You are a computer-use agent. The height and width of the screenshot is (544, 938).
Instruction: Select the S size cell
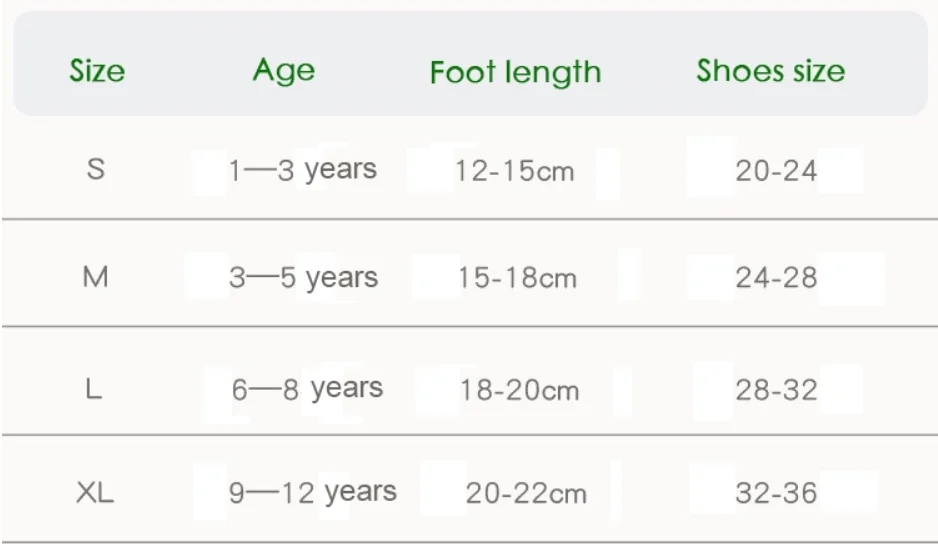click(95, 169)
